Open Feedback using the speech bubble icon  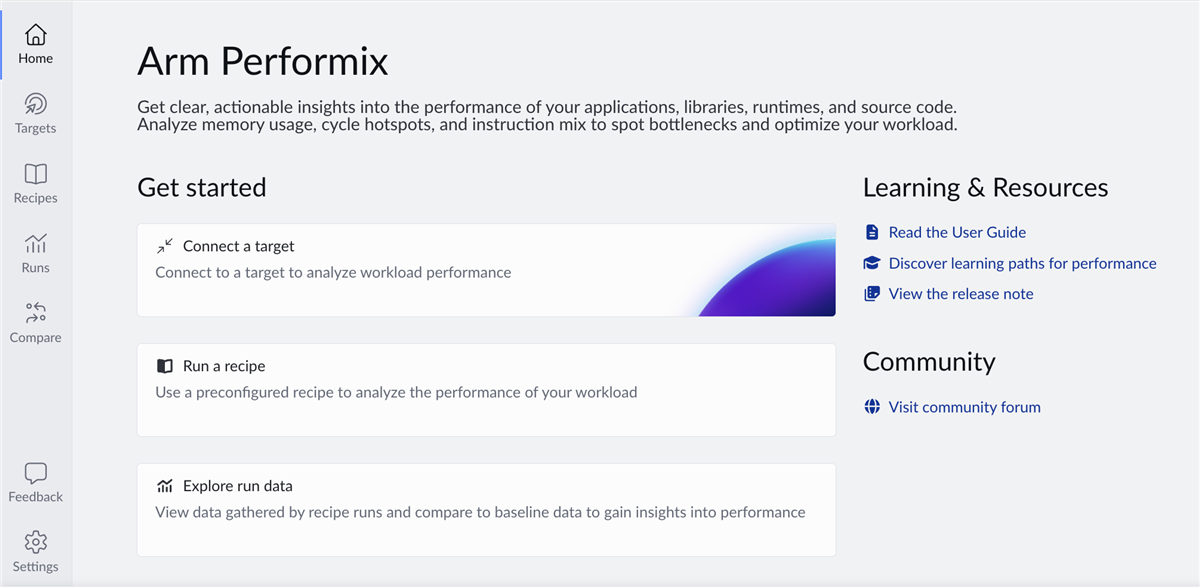pos(35,473)
